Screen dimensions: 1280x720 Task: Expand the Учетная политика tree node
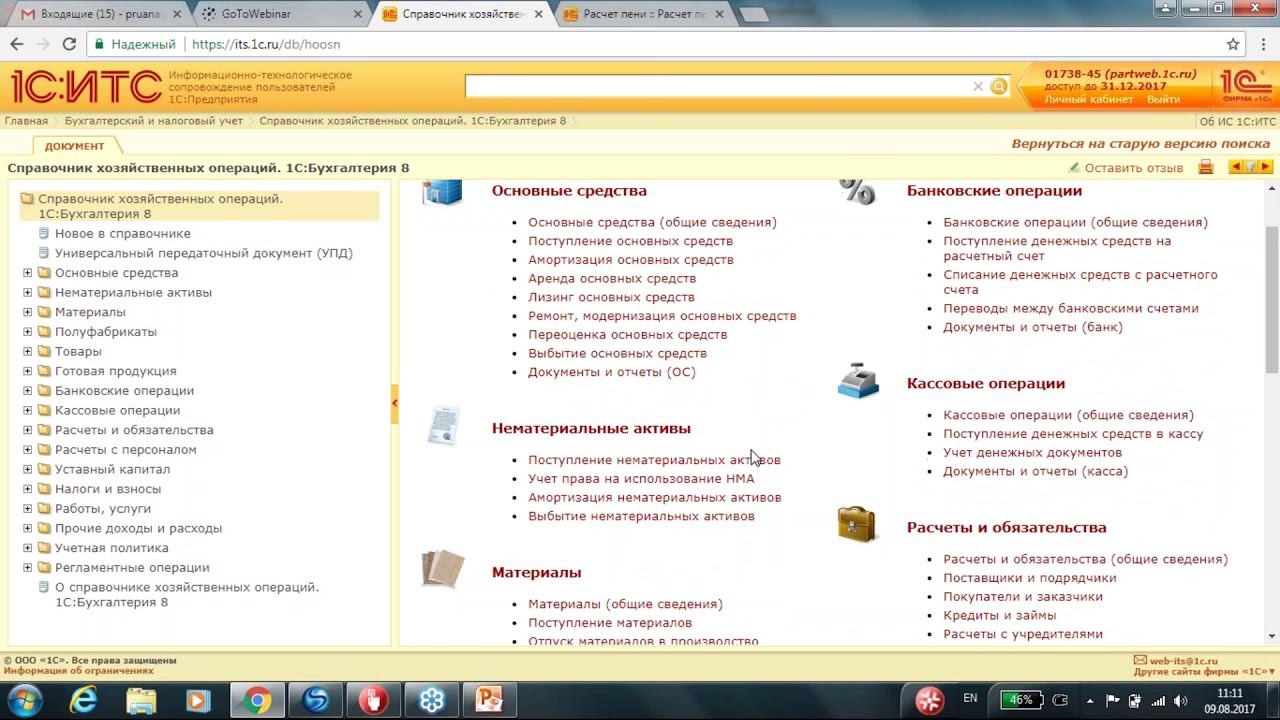(x=28, y=548)
